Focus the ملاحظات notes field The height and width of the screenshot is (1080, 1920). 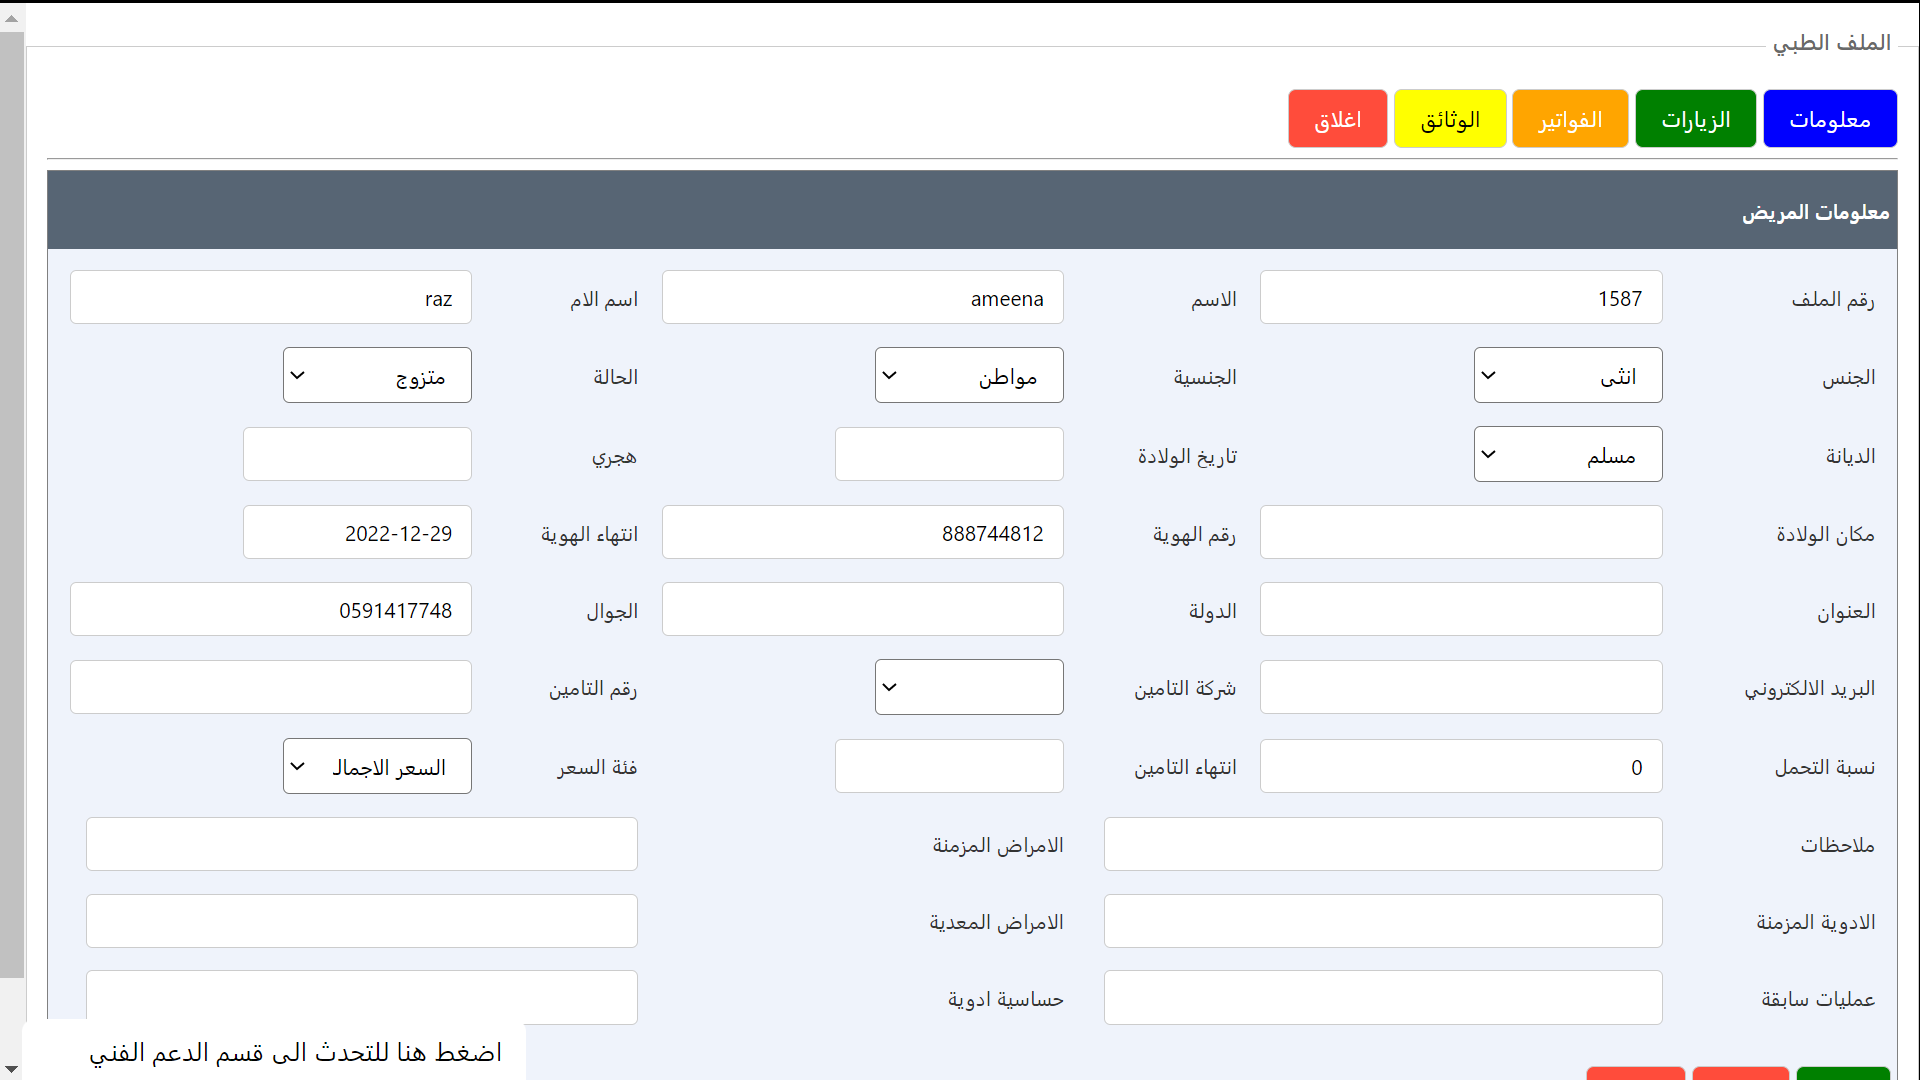pos(1382,844)
